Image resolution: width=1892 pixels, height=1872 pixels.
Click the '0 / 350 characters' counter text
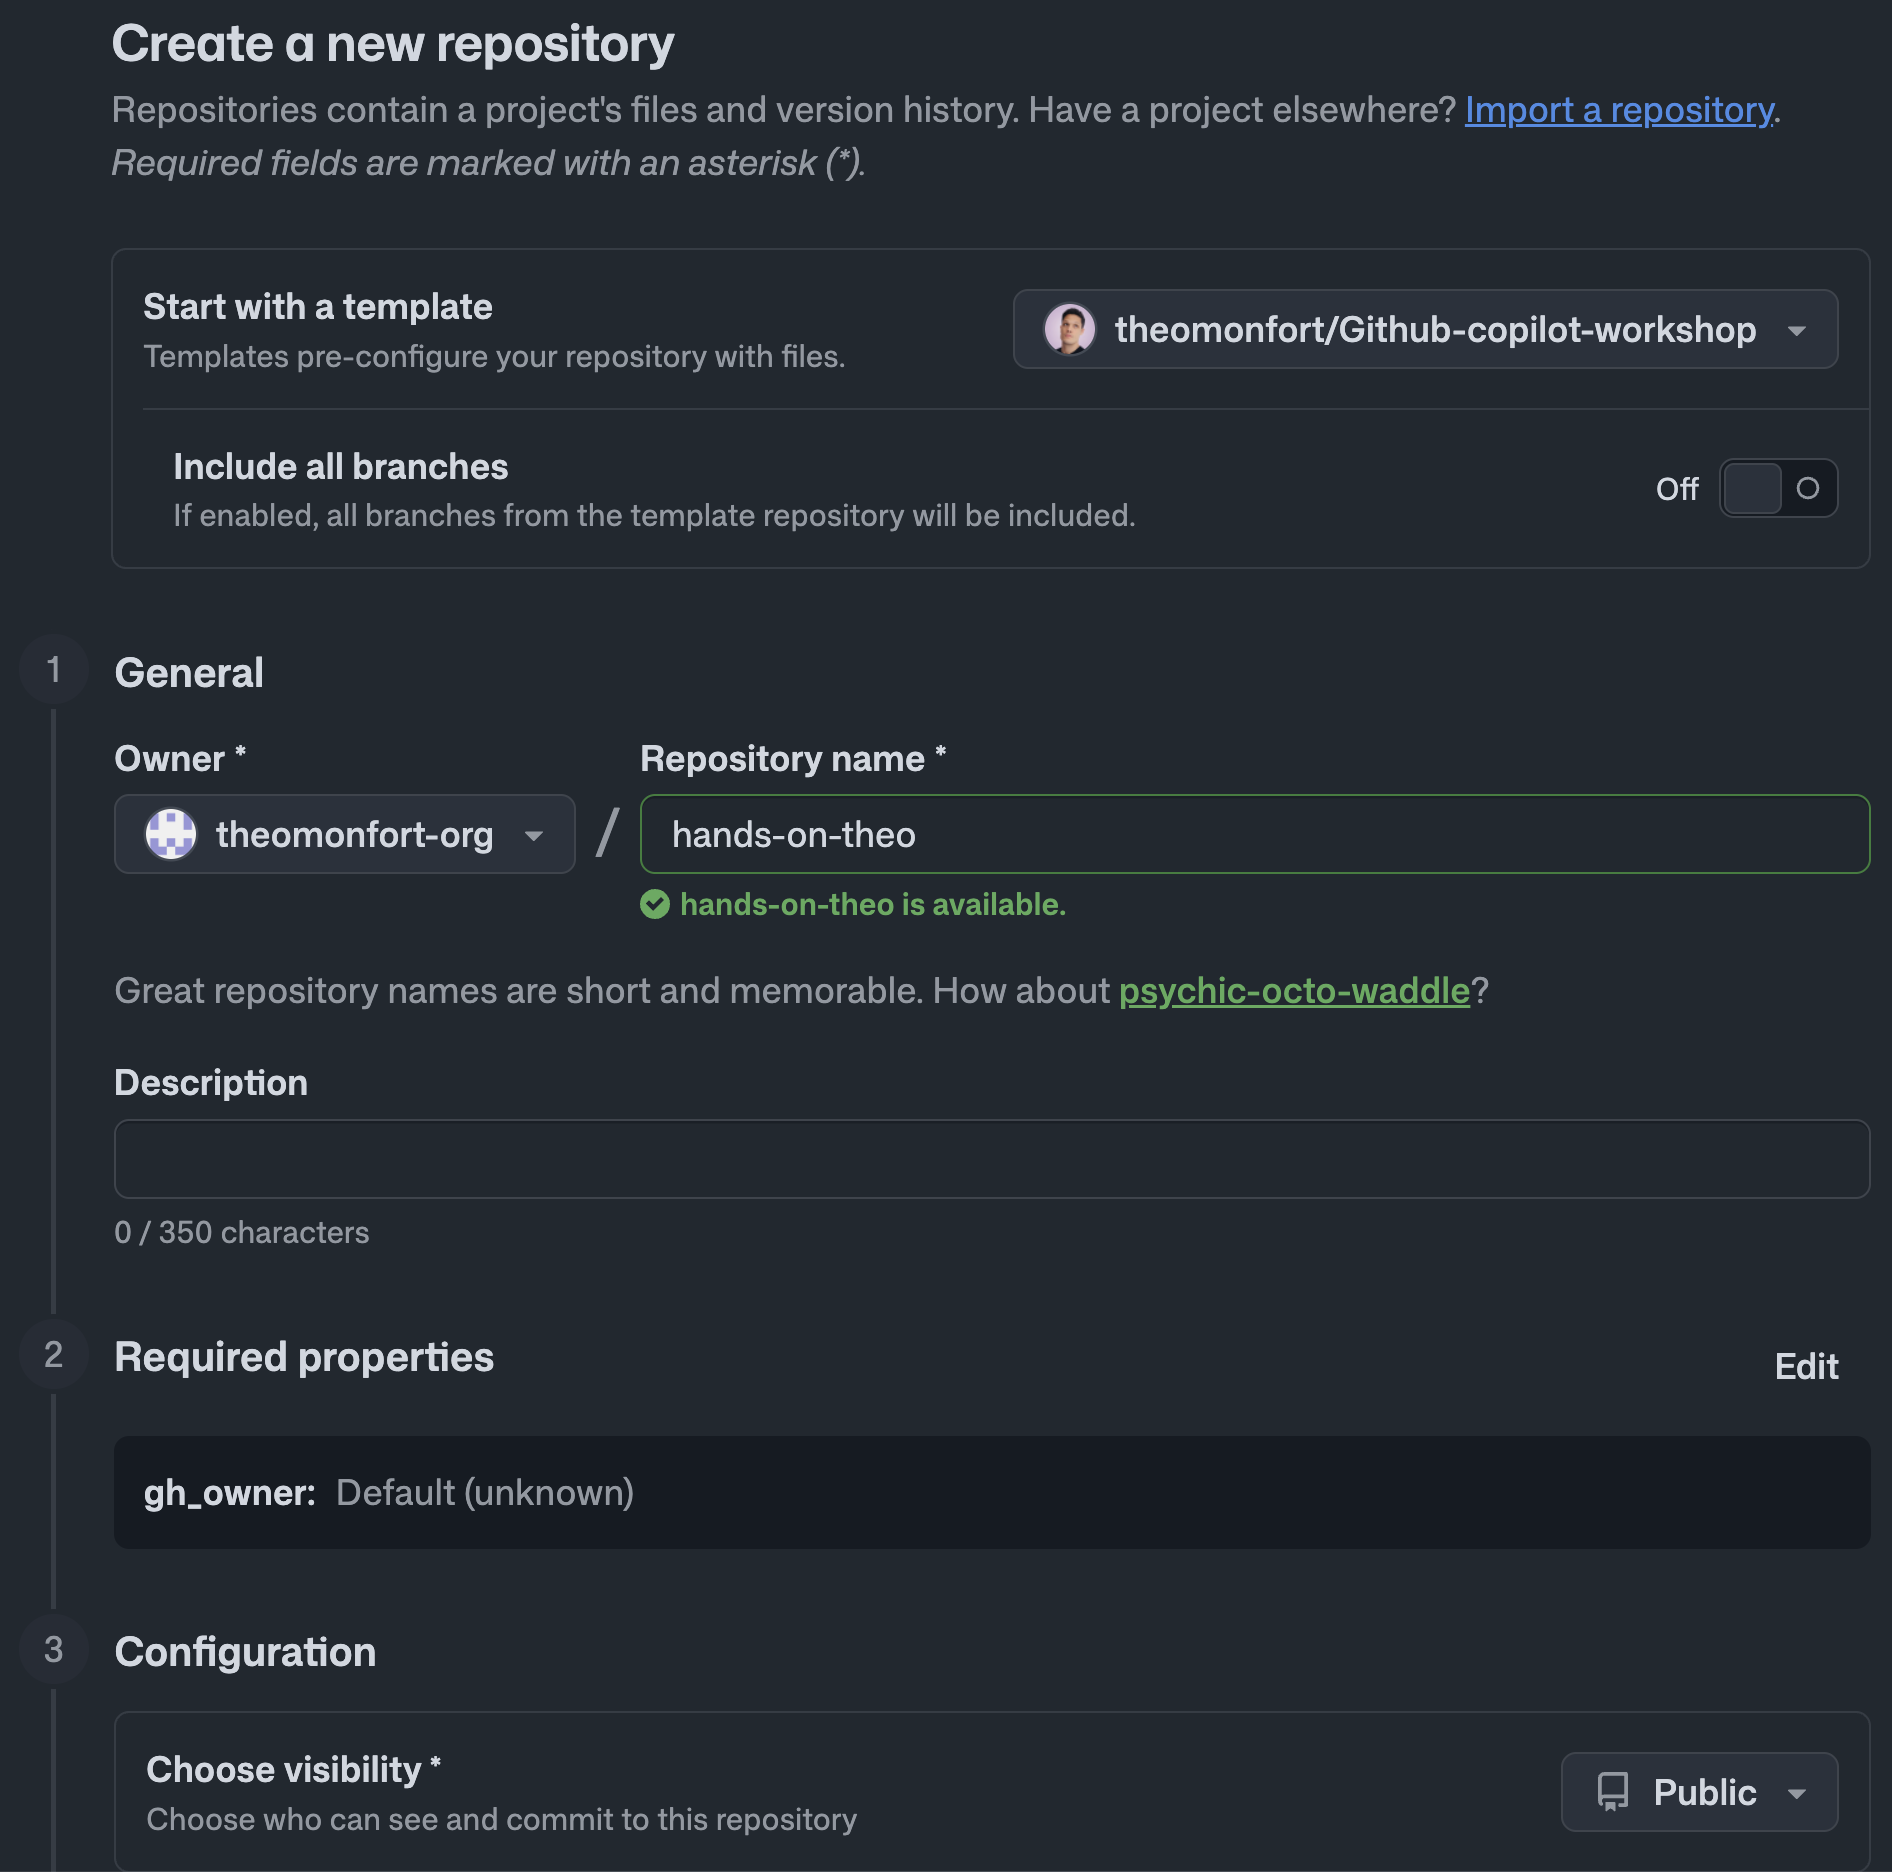click(x=242, y=1232)
